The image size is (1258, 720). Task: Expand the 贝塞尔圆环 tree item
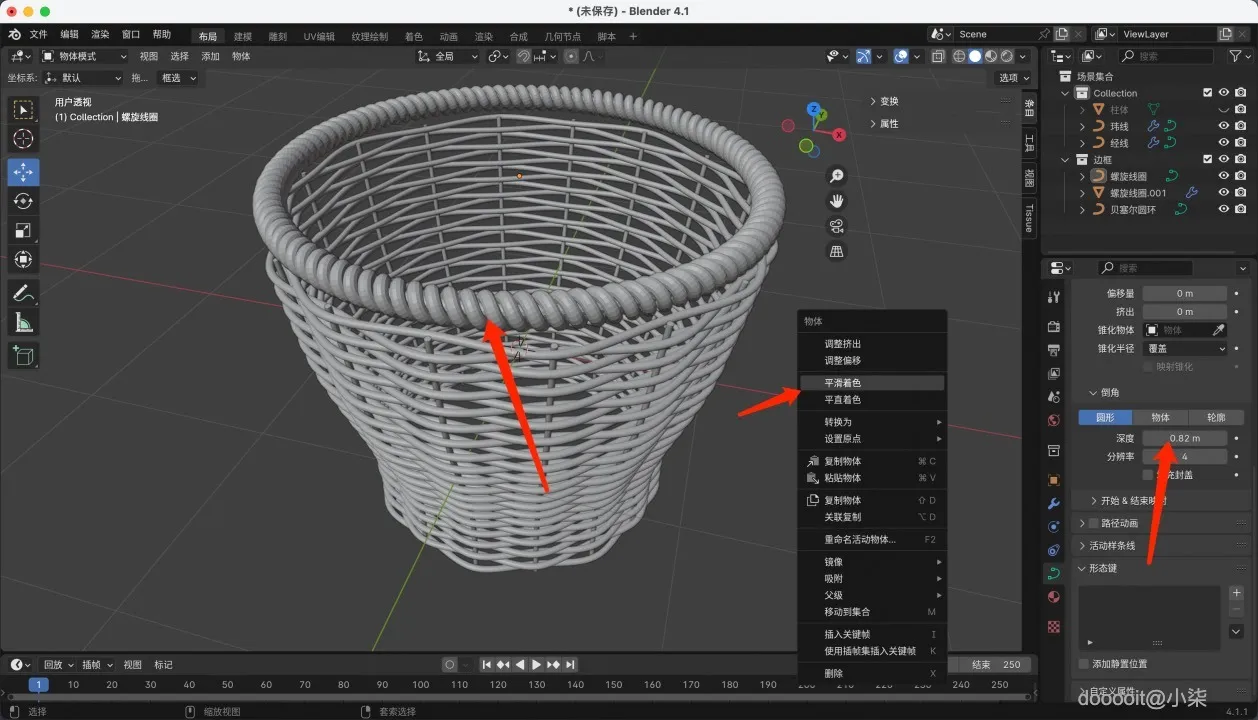(1082, 210)
